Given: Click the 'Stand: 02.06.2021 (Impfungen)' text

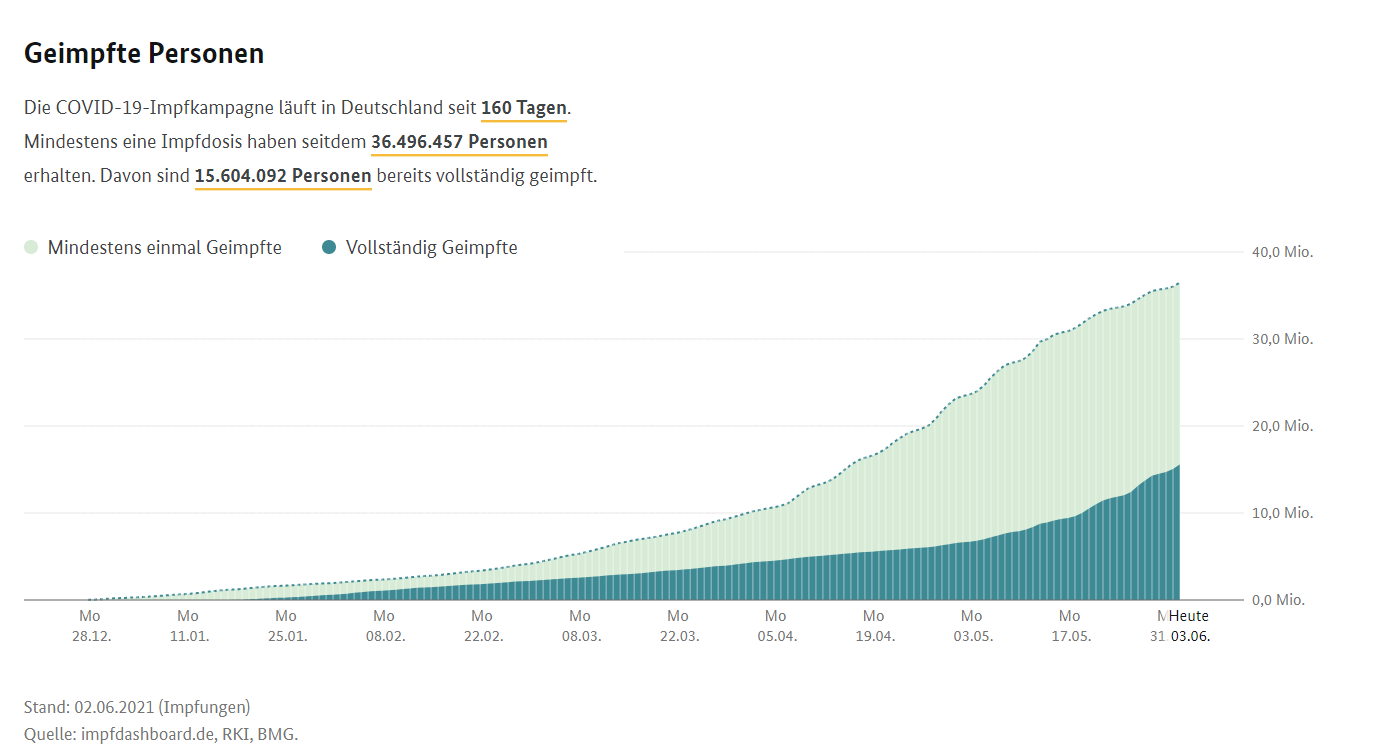Looking at the screenshot, I should (x=137, y=708).
